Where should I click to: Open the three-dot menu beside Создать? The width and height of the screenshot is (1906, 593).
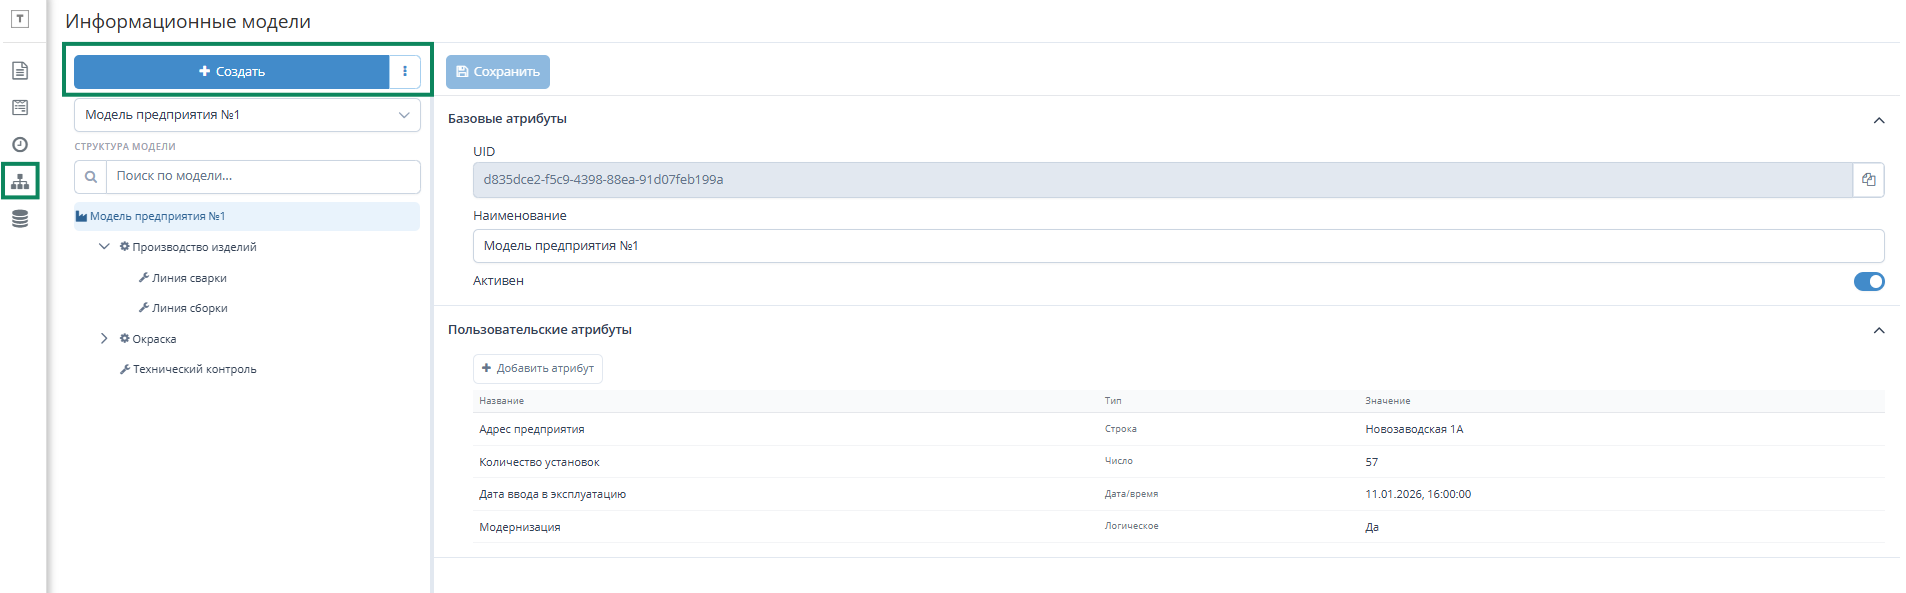[405, 71]
